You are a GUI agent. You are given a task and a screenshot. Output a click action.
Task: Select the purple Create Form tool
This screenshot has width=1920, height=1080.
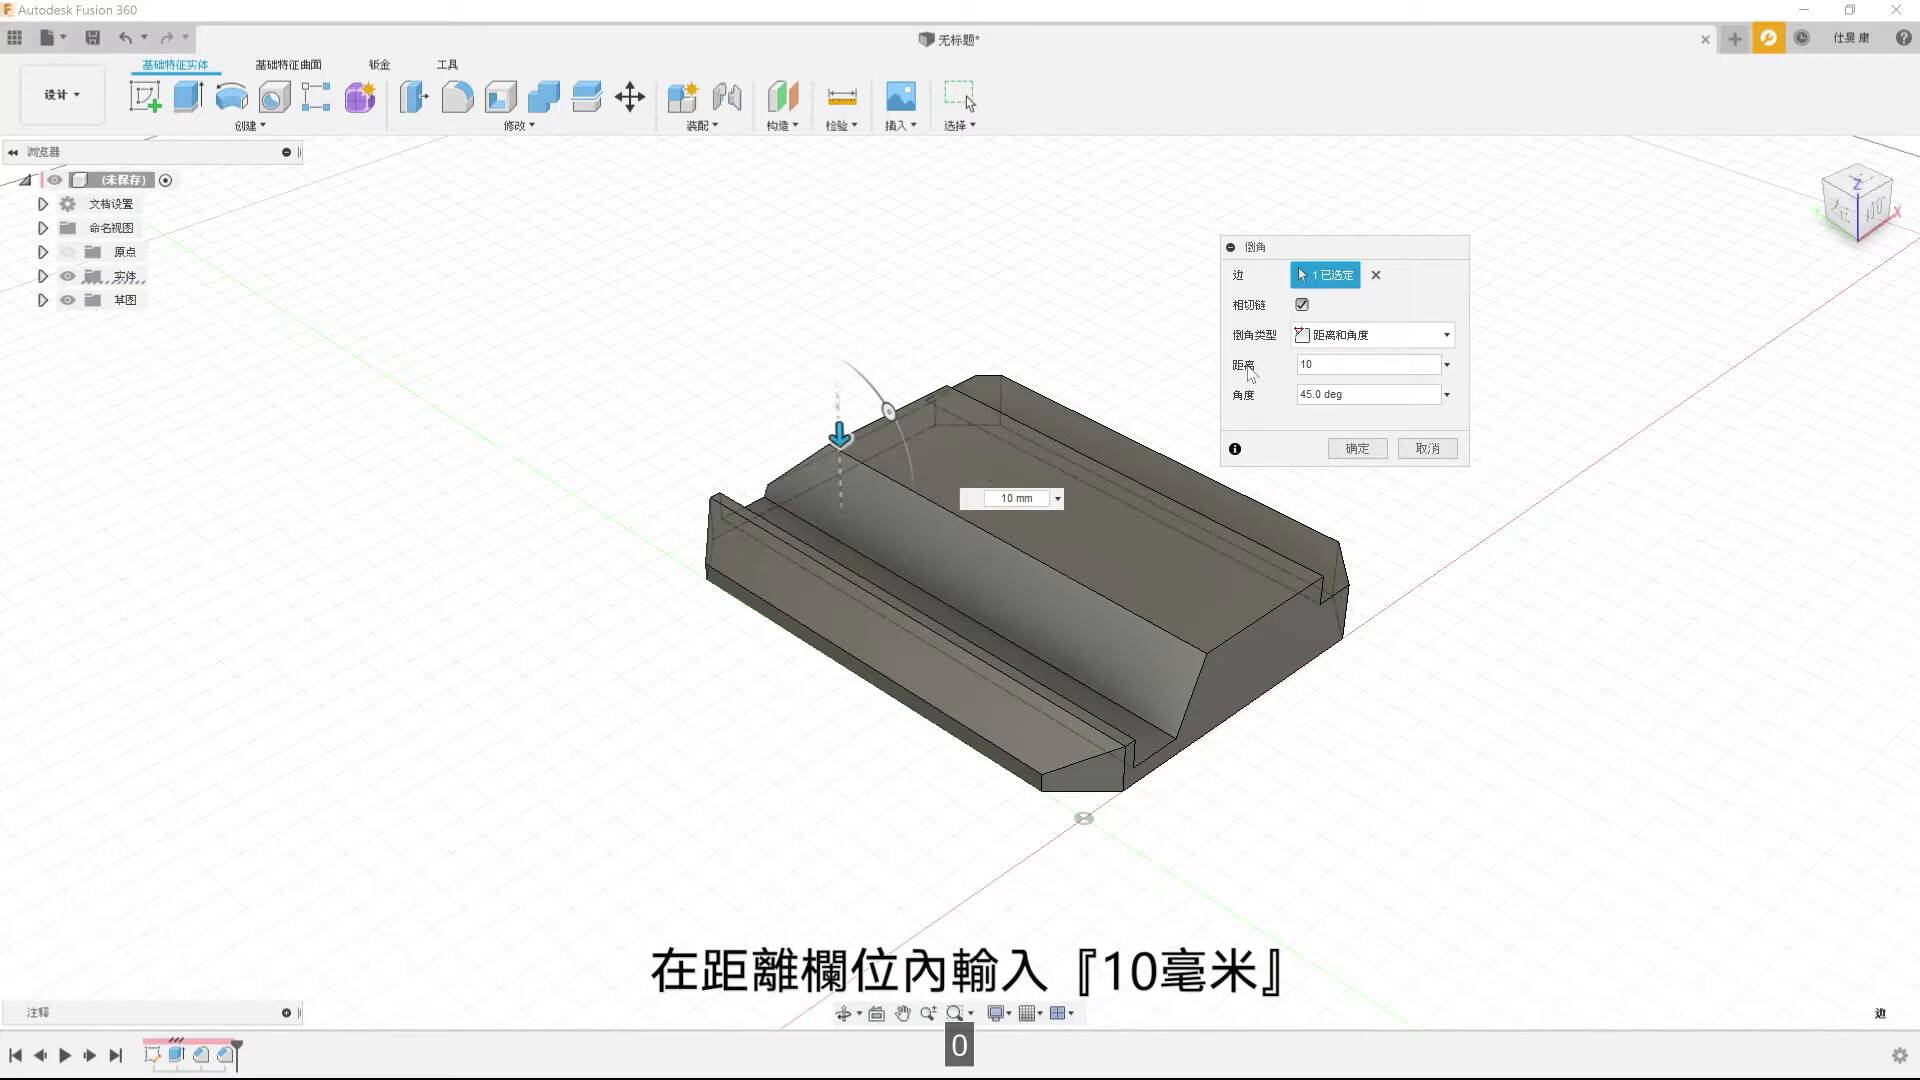click(360, 97)
